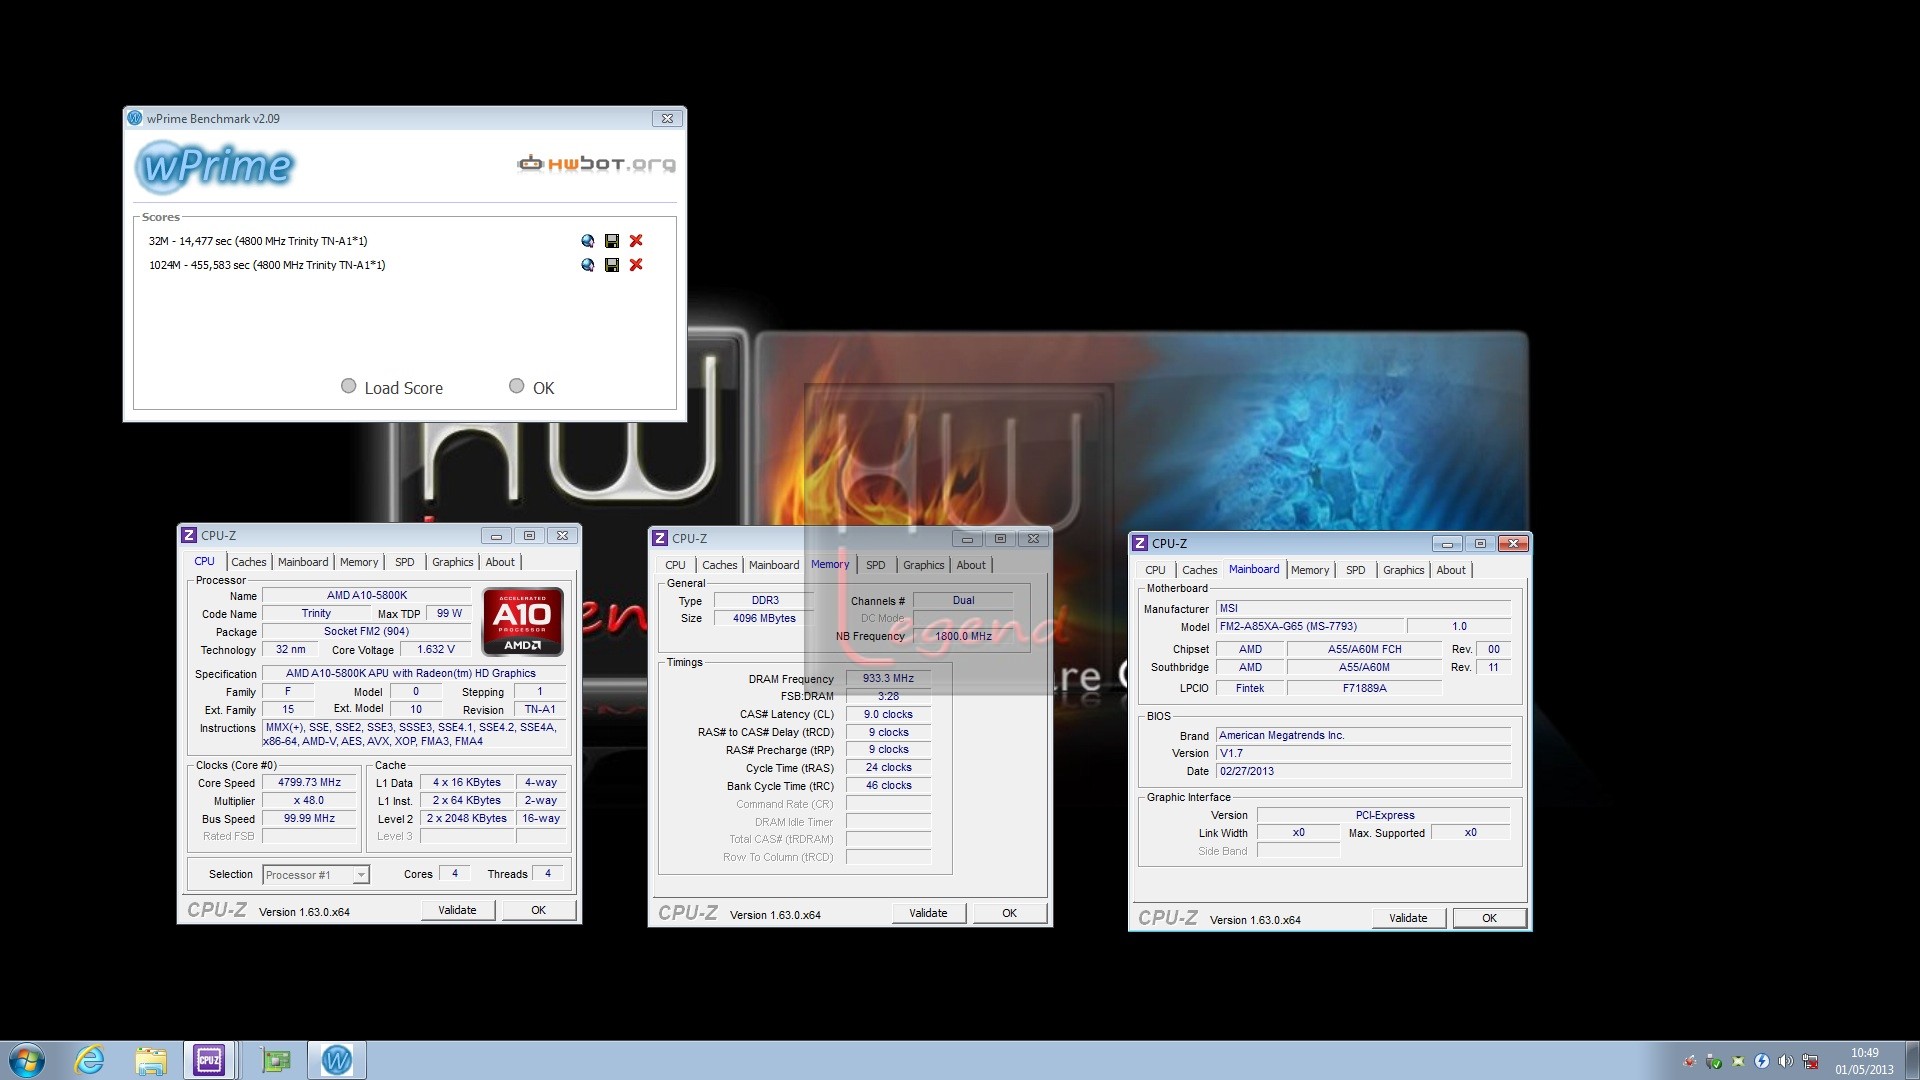1920x1080 pixels.
Task: Click the globe icon for 32M score
Action: pyautogui.click(x=587, y=241)
